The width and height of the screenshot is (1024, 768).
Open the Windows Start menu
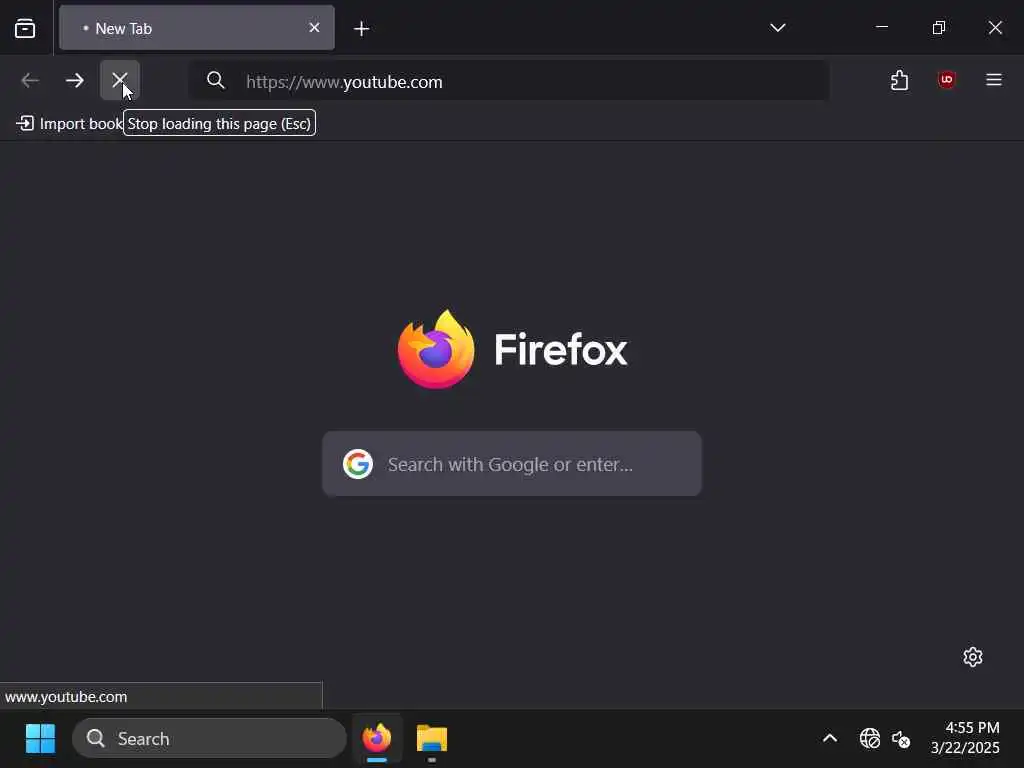[x=40, y=739]
